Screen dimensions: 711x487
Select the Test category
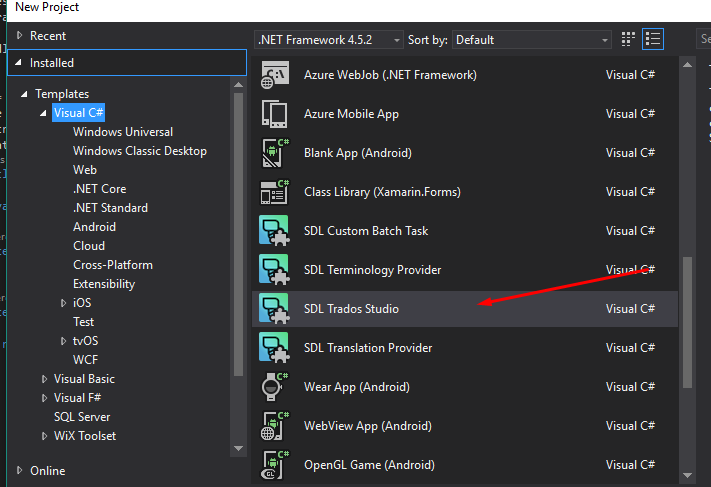[x=83, y=322]
